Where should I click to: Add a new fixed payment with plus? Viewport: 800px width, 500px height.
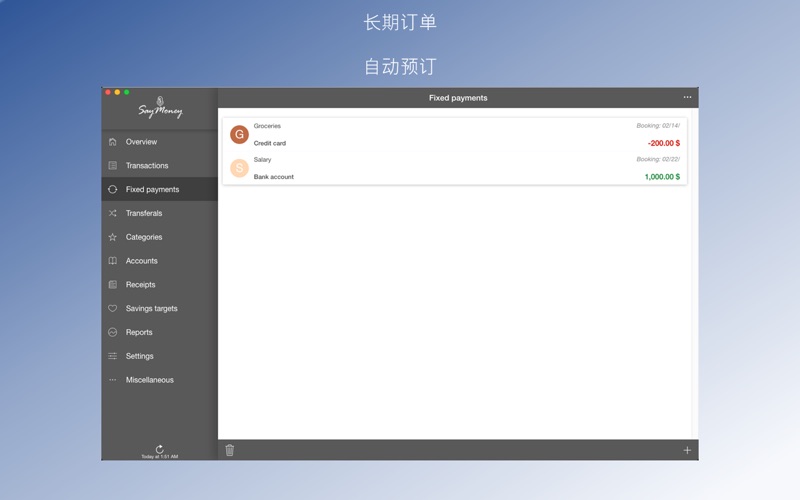(687, 450)
